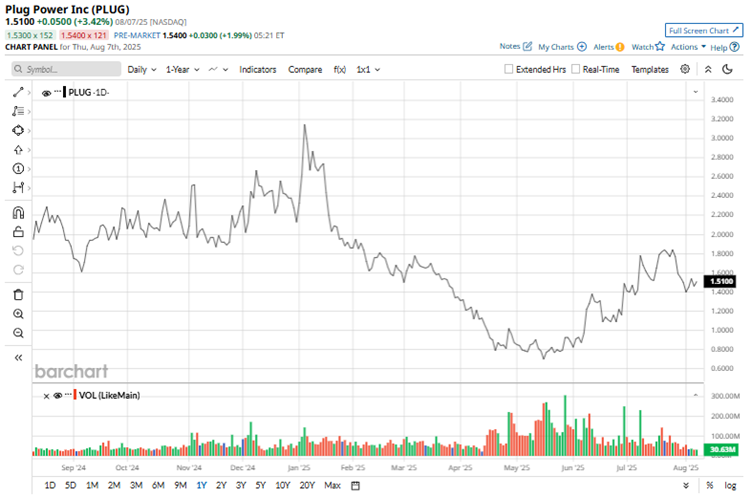Open the 1-Year period dropdown

pyautogui.click(x=183, y=70)
